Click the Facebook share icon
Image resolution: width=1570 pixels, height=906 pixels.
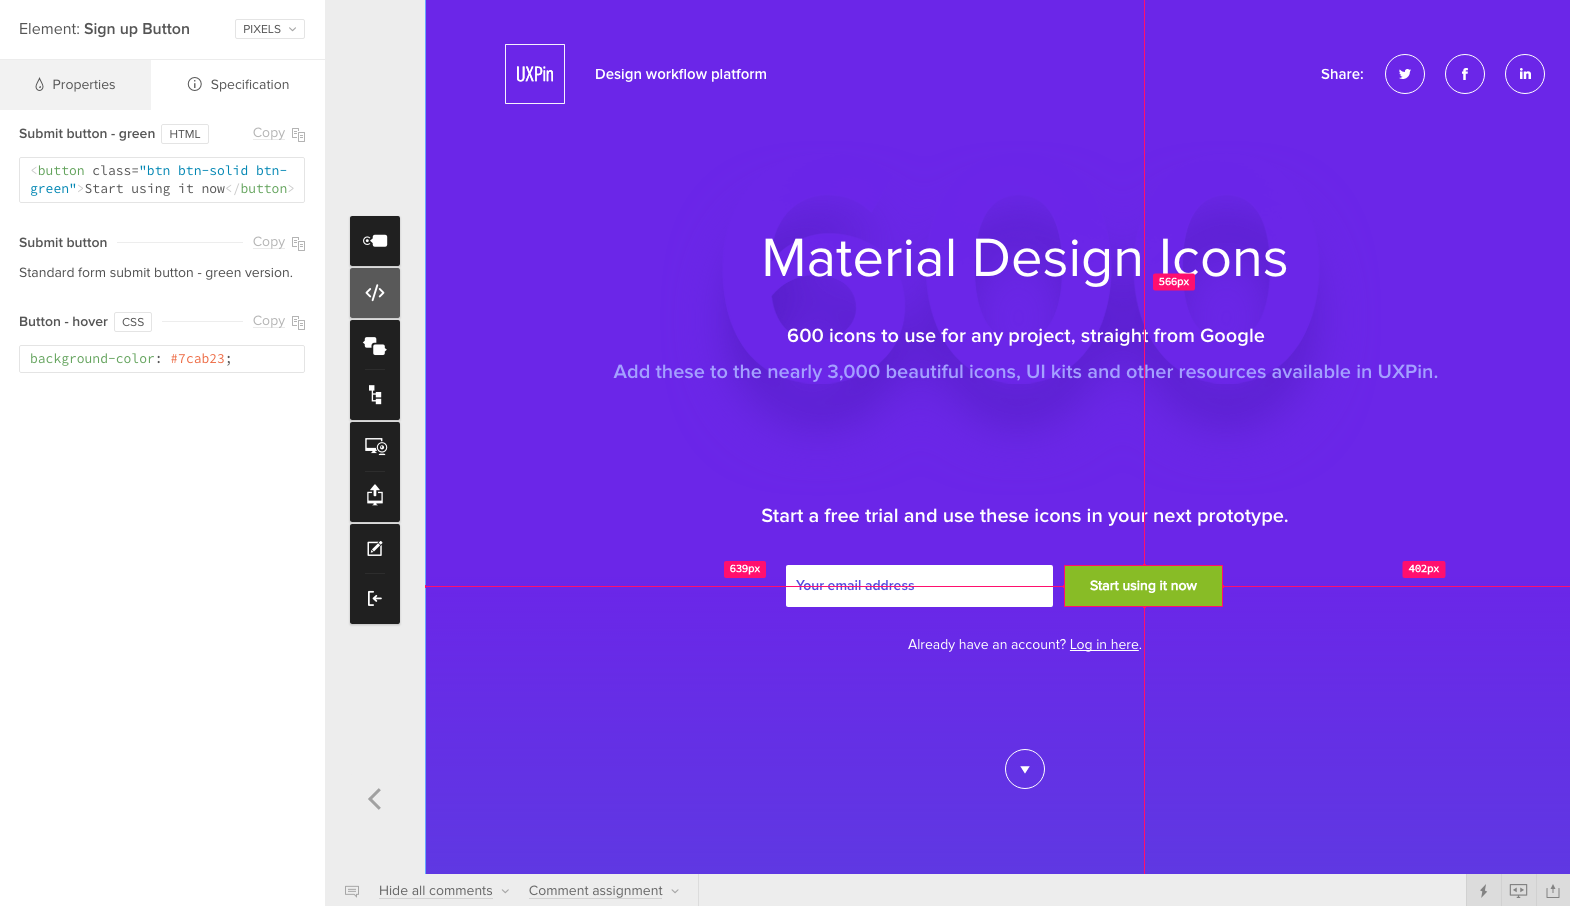click(1465, 74)
